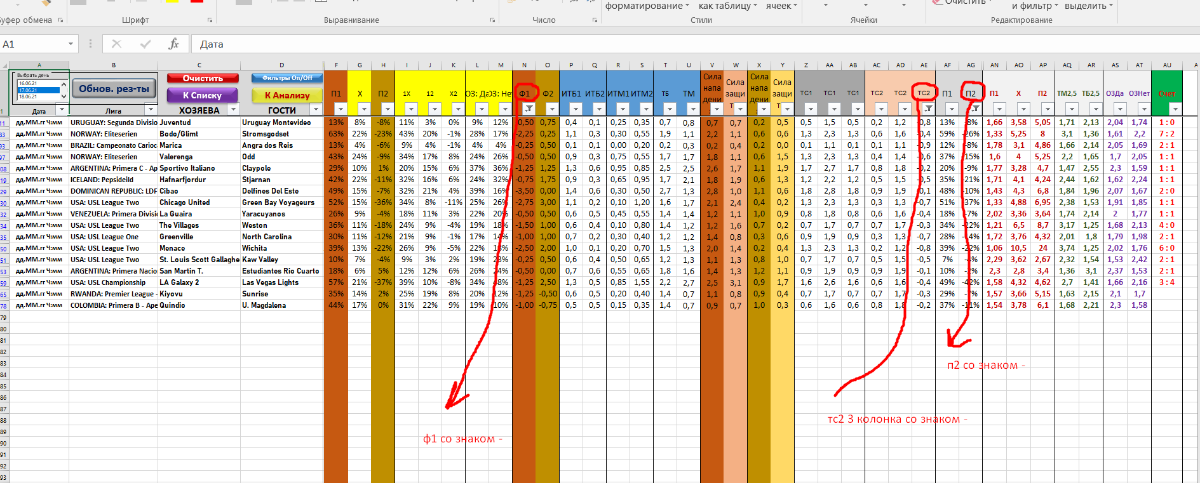The image size is (1200, 483).
Task: Expand the Дата column filter dropdown
Action: [x=60, y=109]
